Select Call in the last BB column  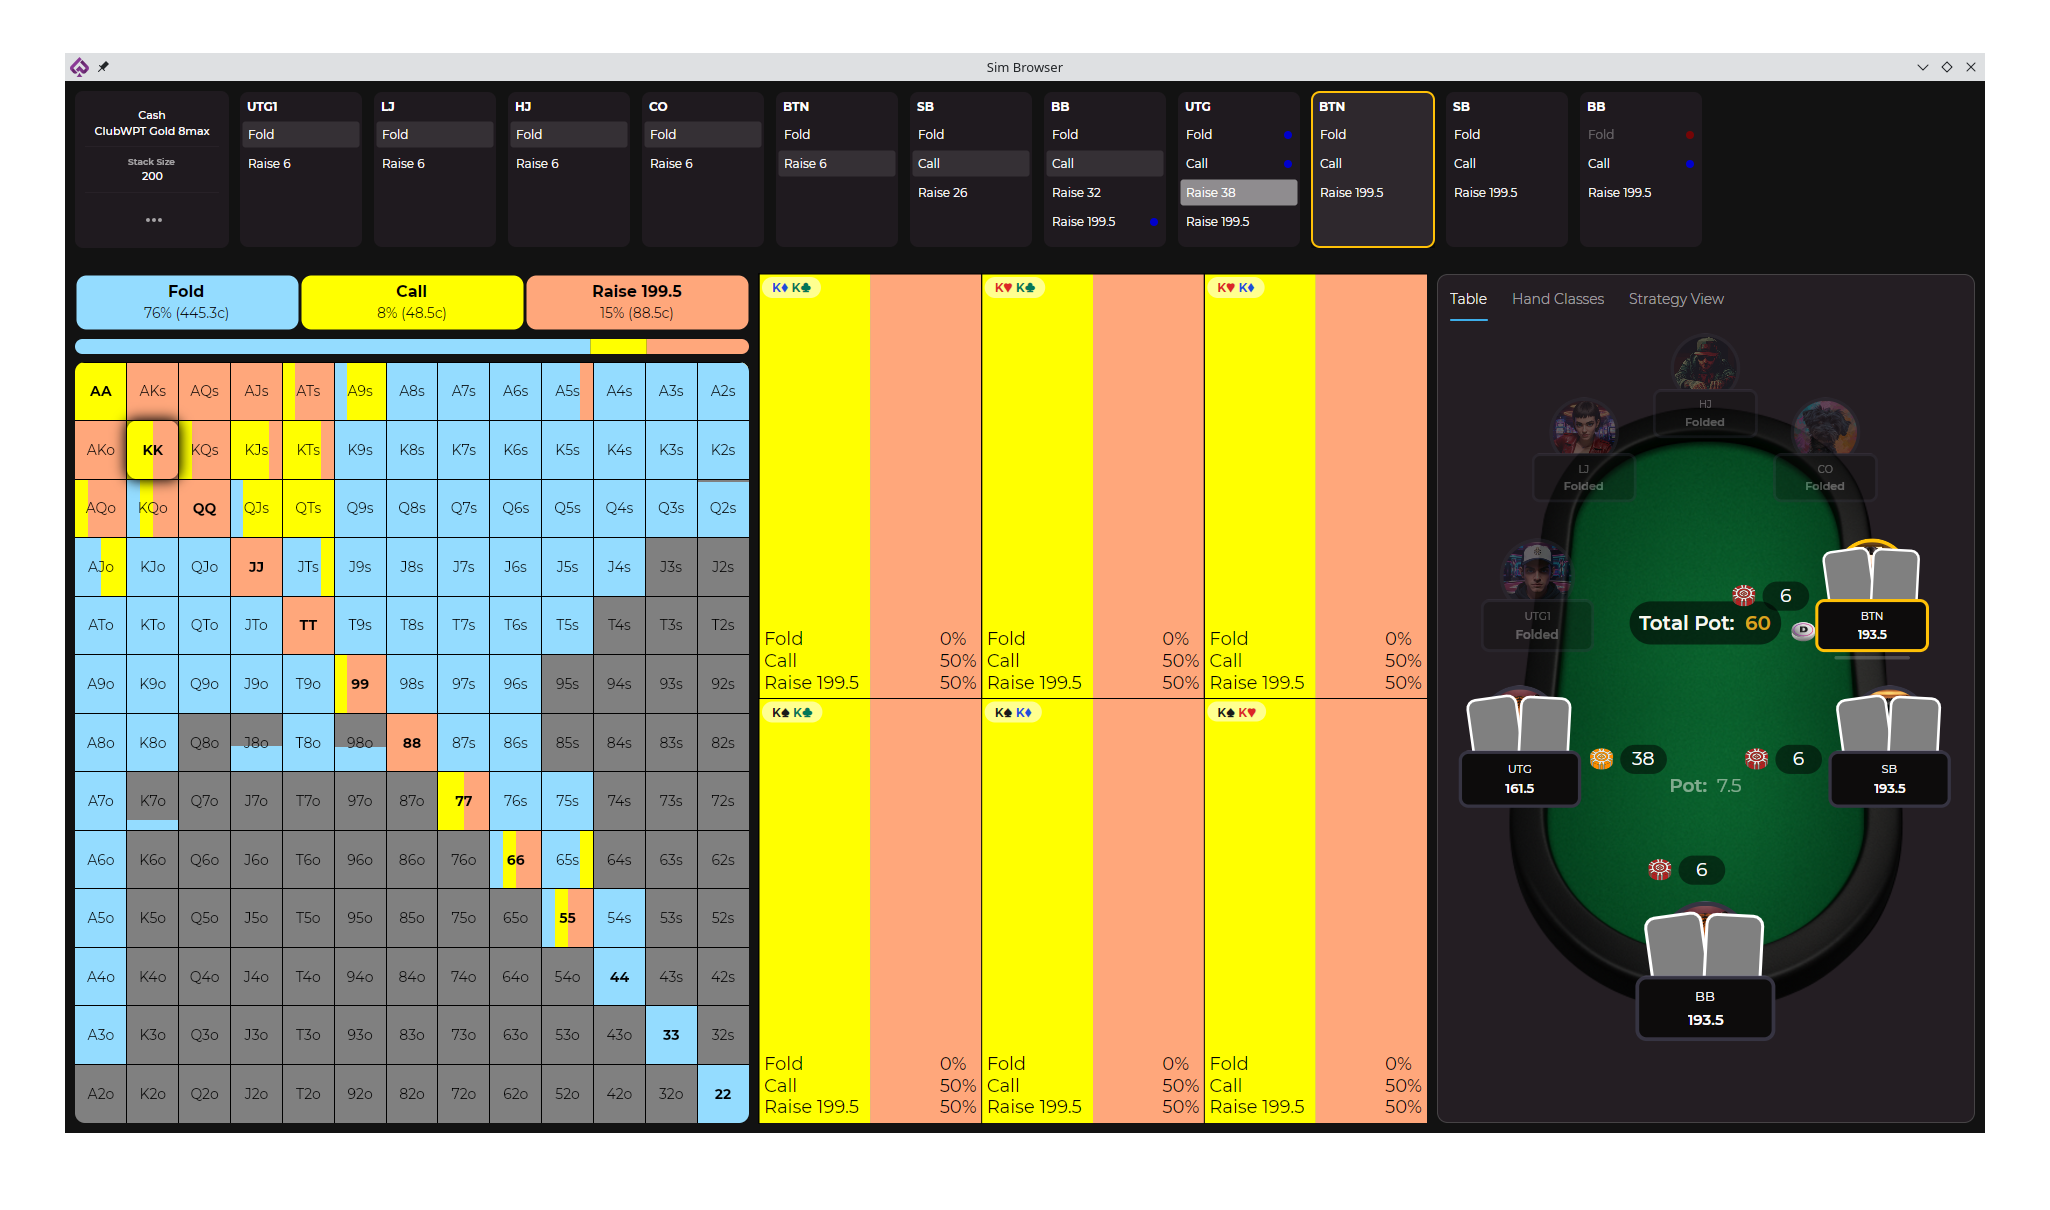pyautogui.click(x=1641, y=163)
